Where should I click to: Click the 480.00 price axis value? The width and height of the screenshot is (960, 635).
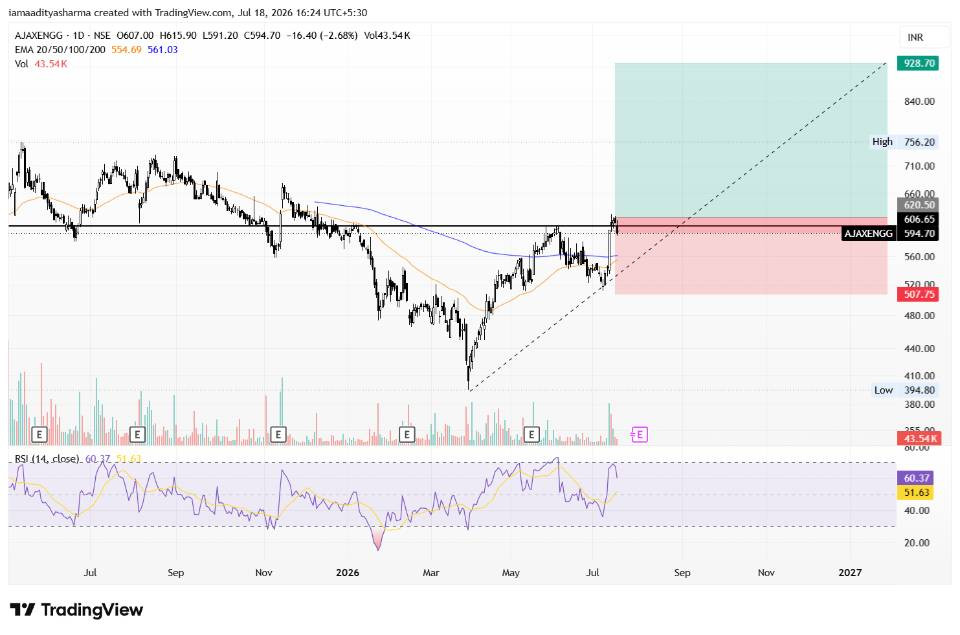[x=920, y=315]
